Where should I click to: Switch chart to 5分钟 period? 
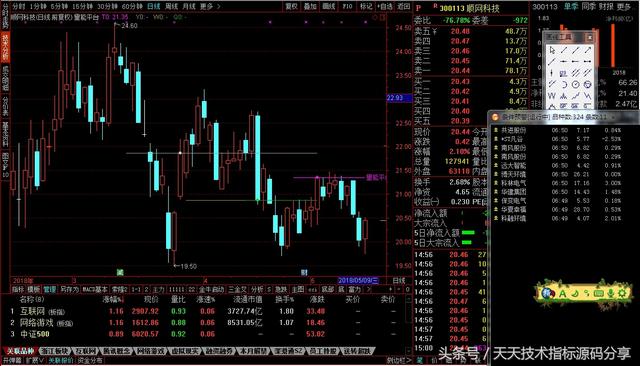[x=59, y=7]
